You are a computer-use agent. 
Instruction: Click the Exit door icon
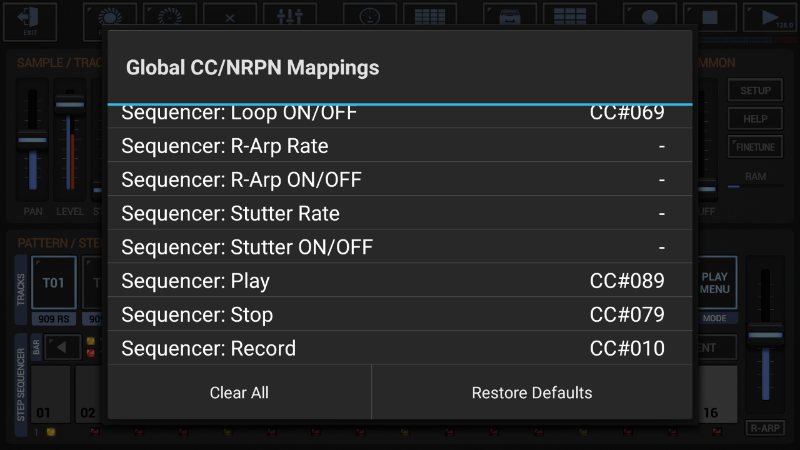(30, 20)
